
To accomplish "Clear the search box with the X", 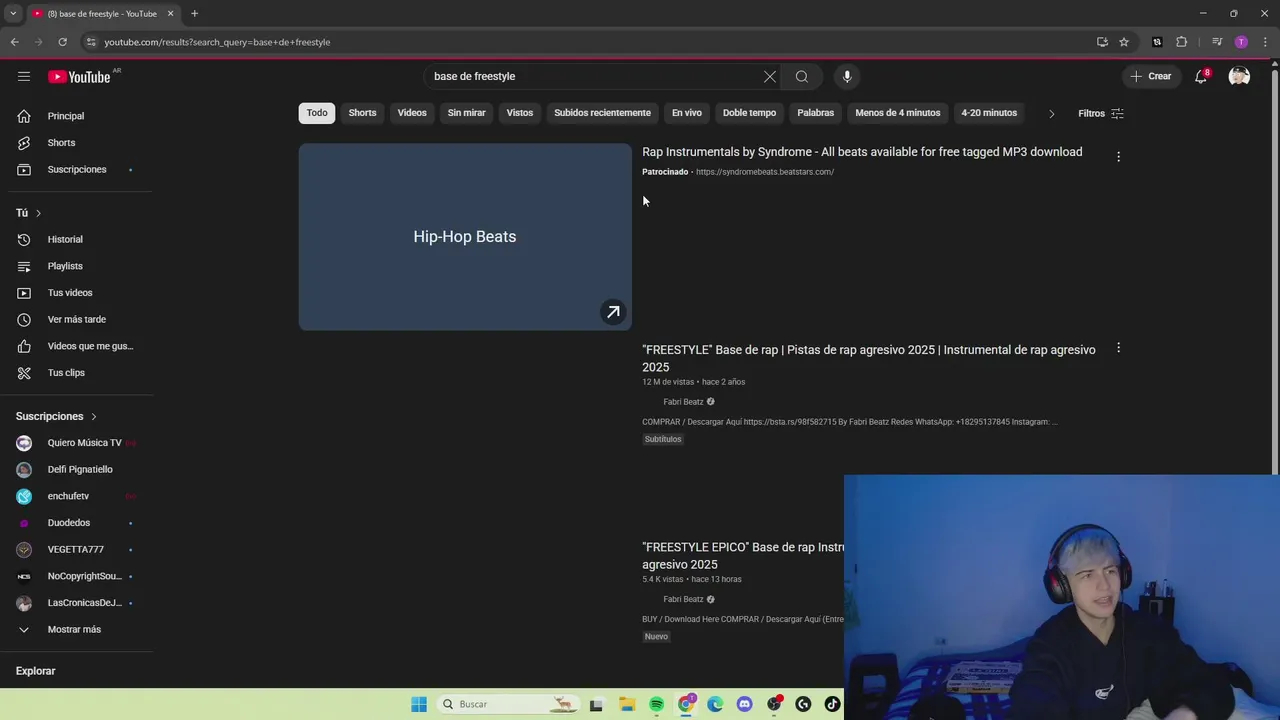I will tap(770, 76).
